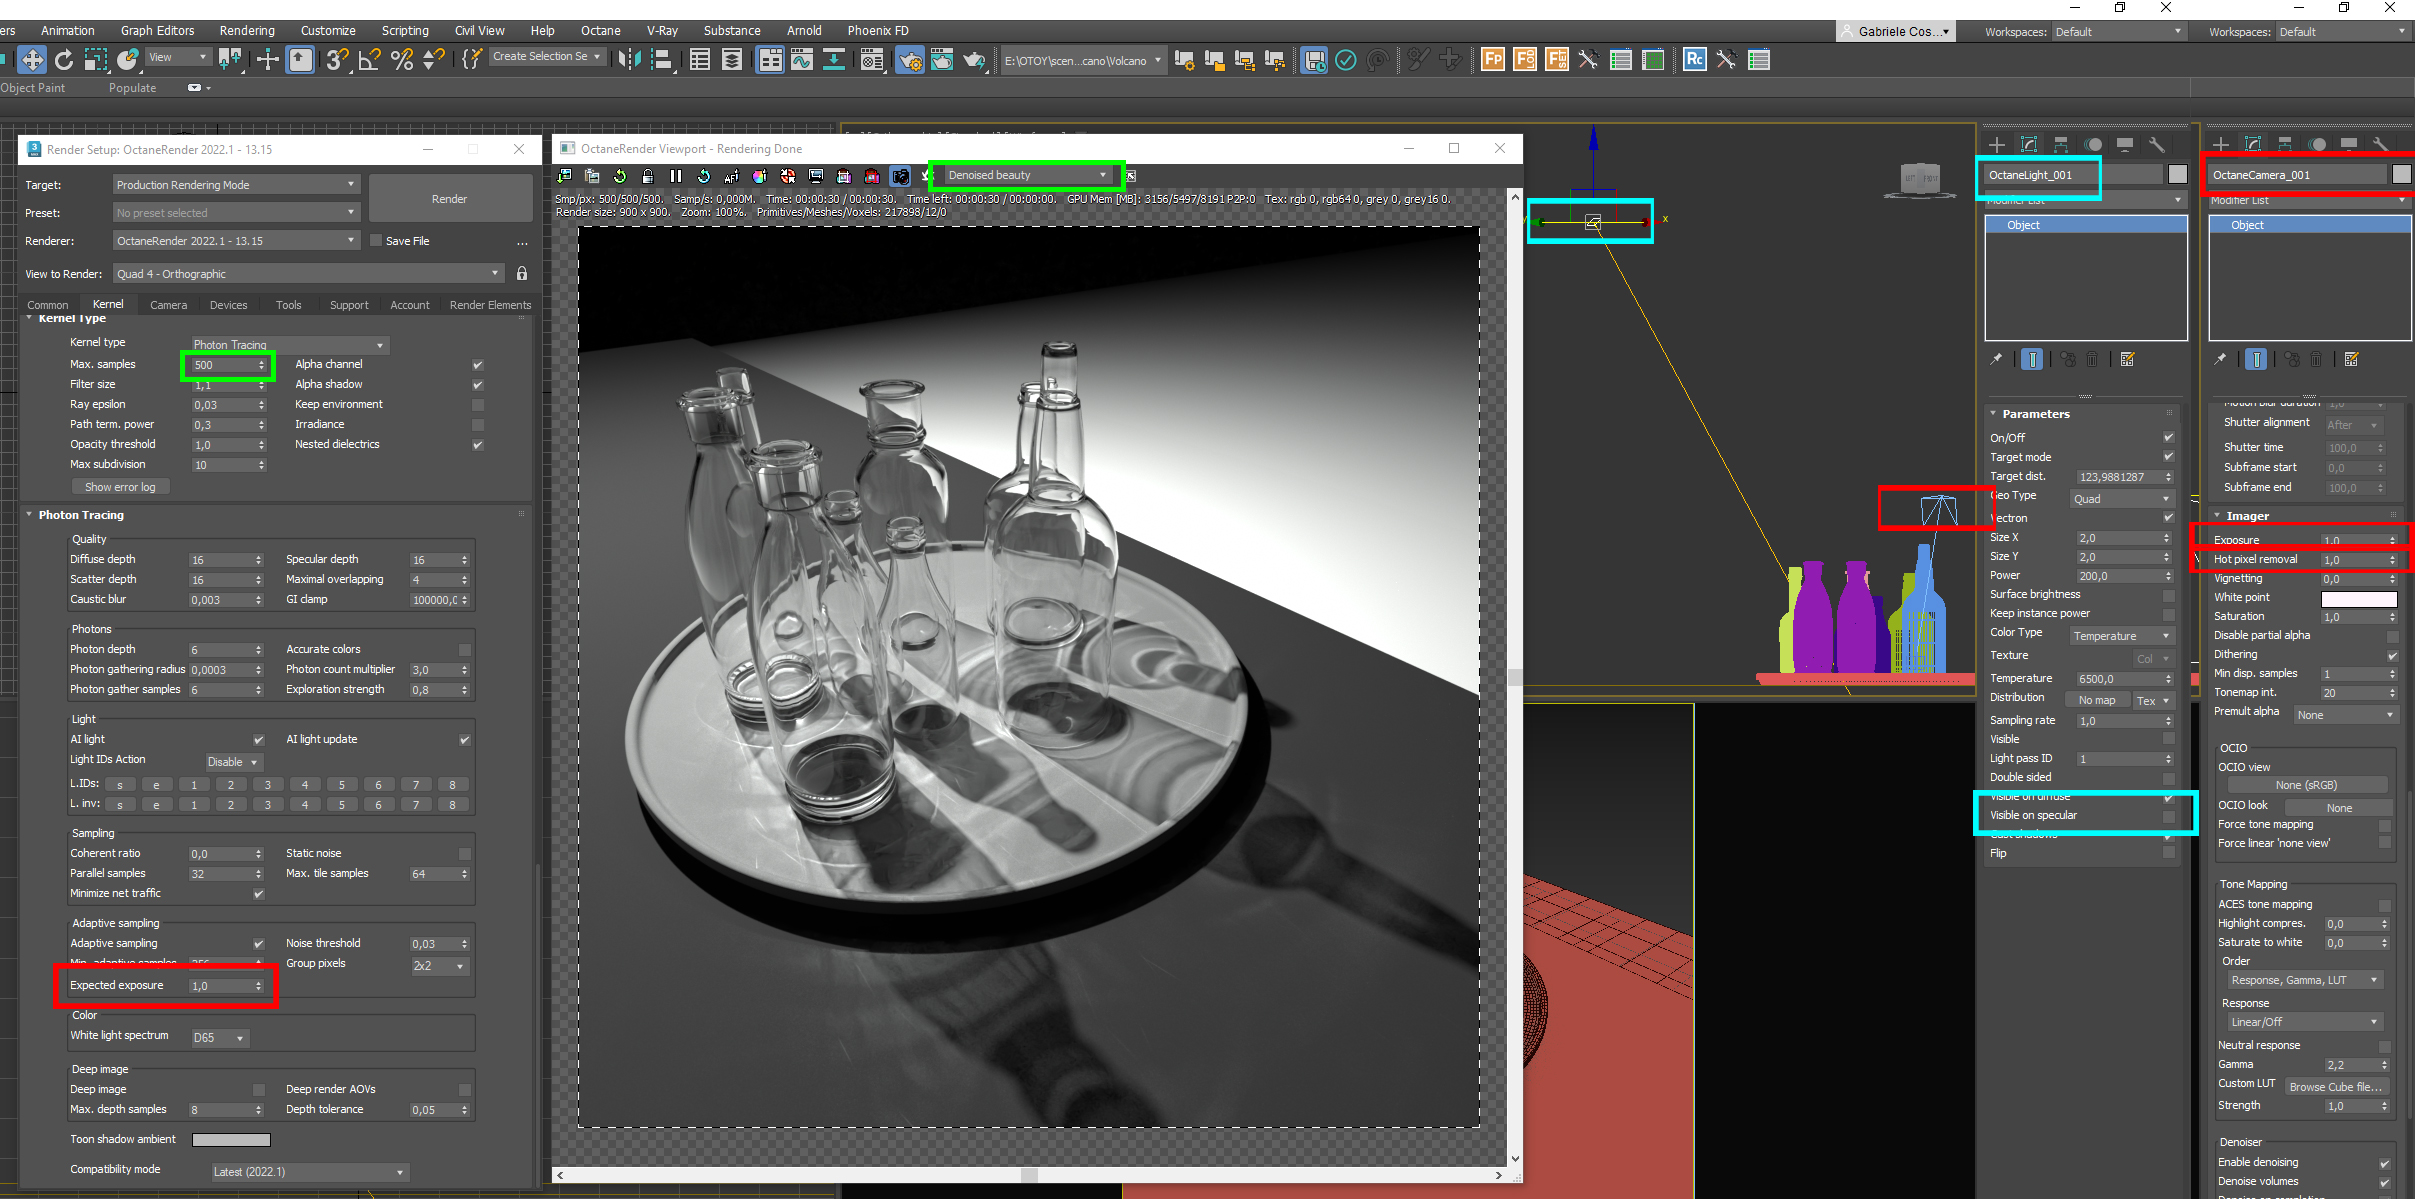Open Render Setup teapot icon

click(910, 60)
